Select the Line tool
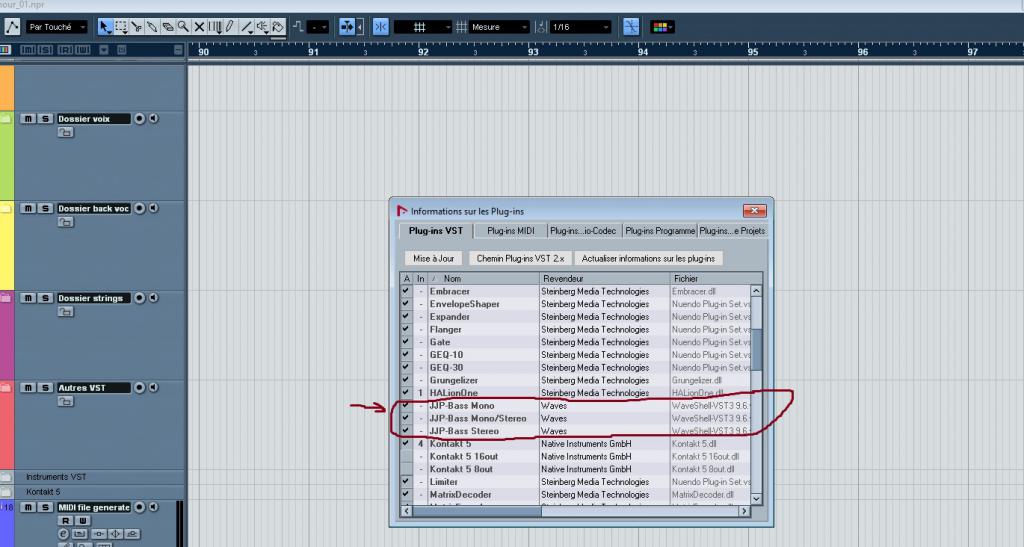The image size is (1024, 547). click(246, 27)
